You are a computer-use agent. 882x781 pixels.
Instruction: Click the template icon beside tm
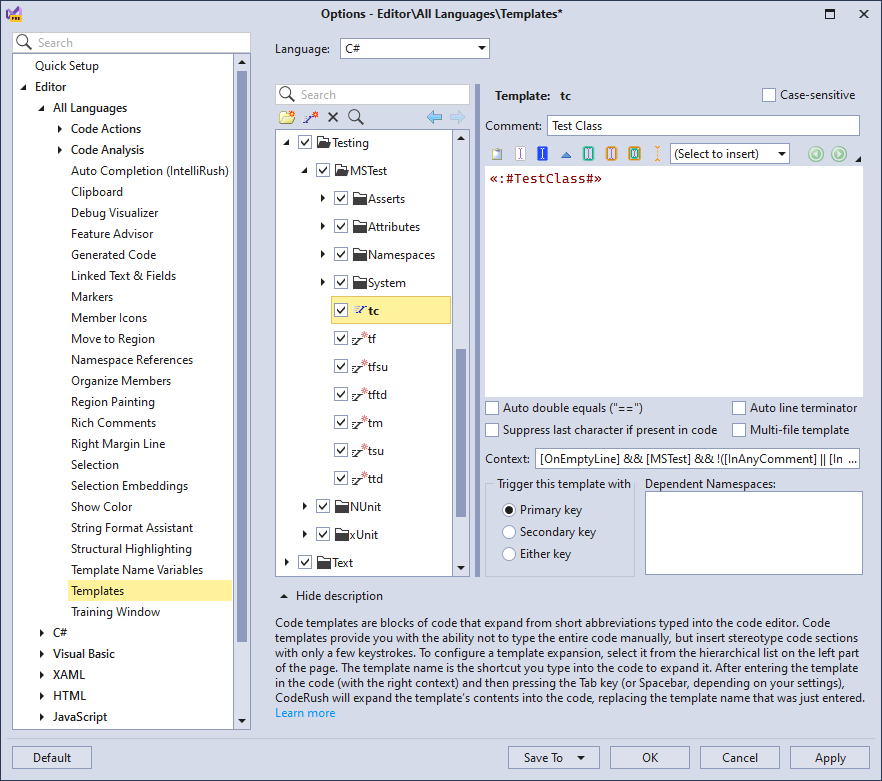click(359, 422)
